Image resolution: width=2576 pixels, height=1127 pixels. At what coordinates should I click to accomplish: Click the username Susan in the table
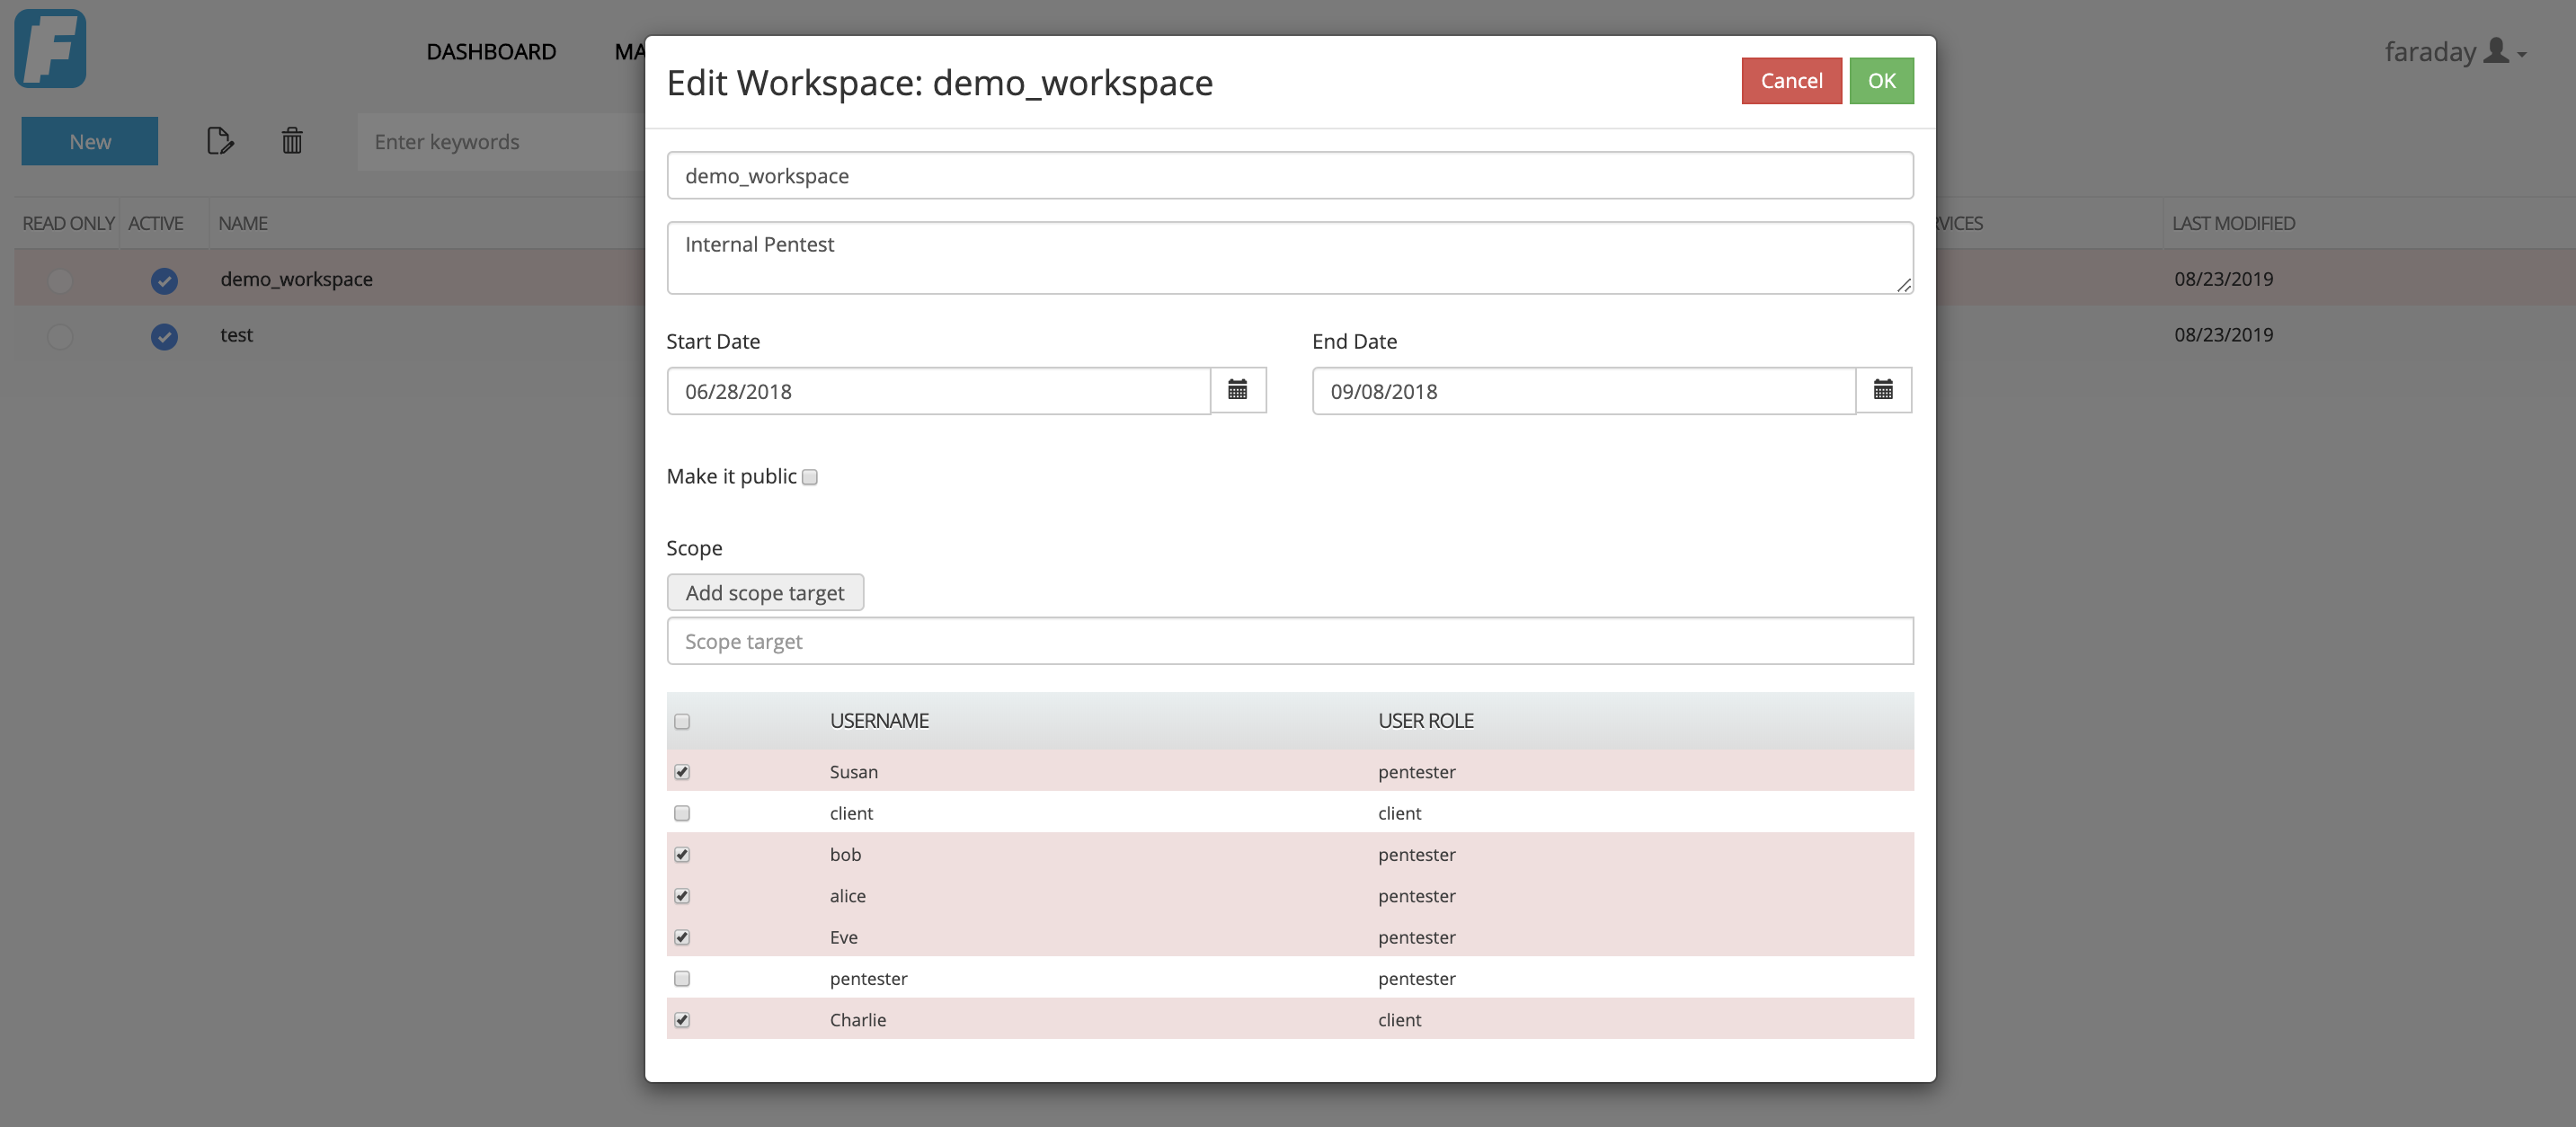pos(854,772)
